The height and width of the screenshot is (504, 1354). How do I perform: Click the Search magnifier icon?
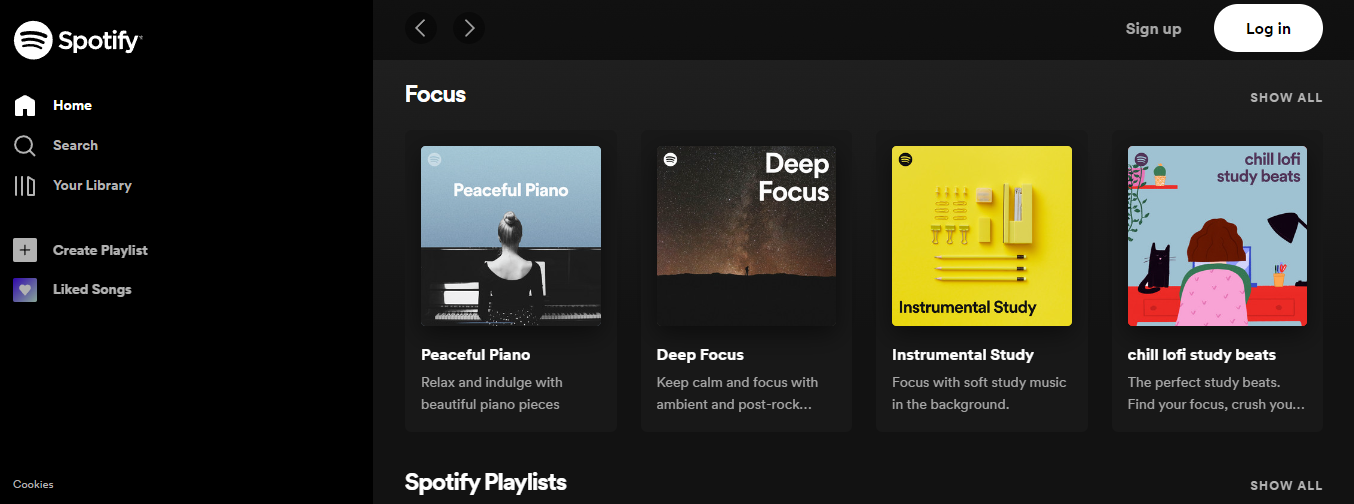[25, 146]
